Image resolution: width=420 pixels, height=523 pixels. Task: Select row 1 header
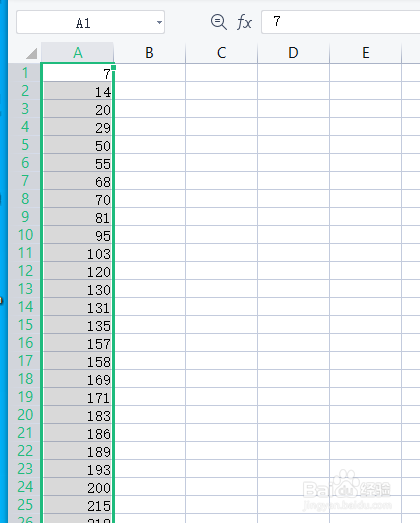(25, 73)
